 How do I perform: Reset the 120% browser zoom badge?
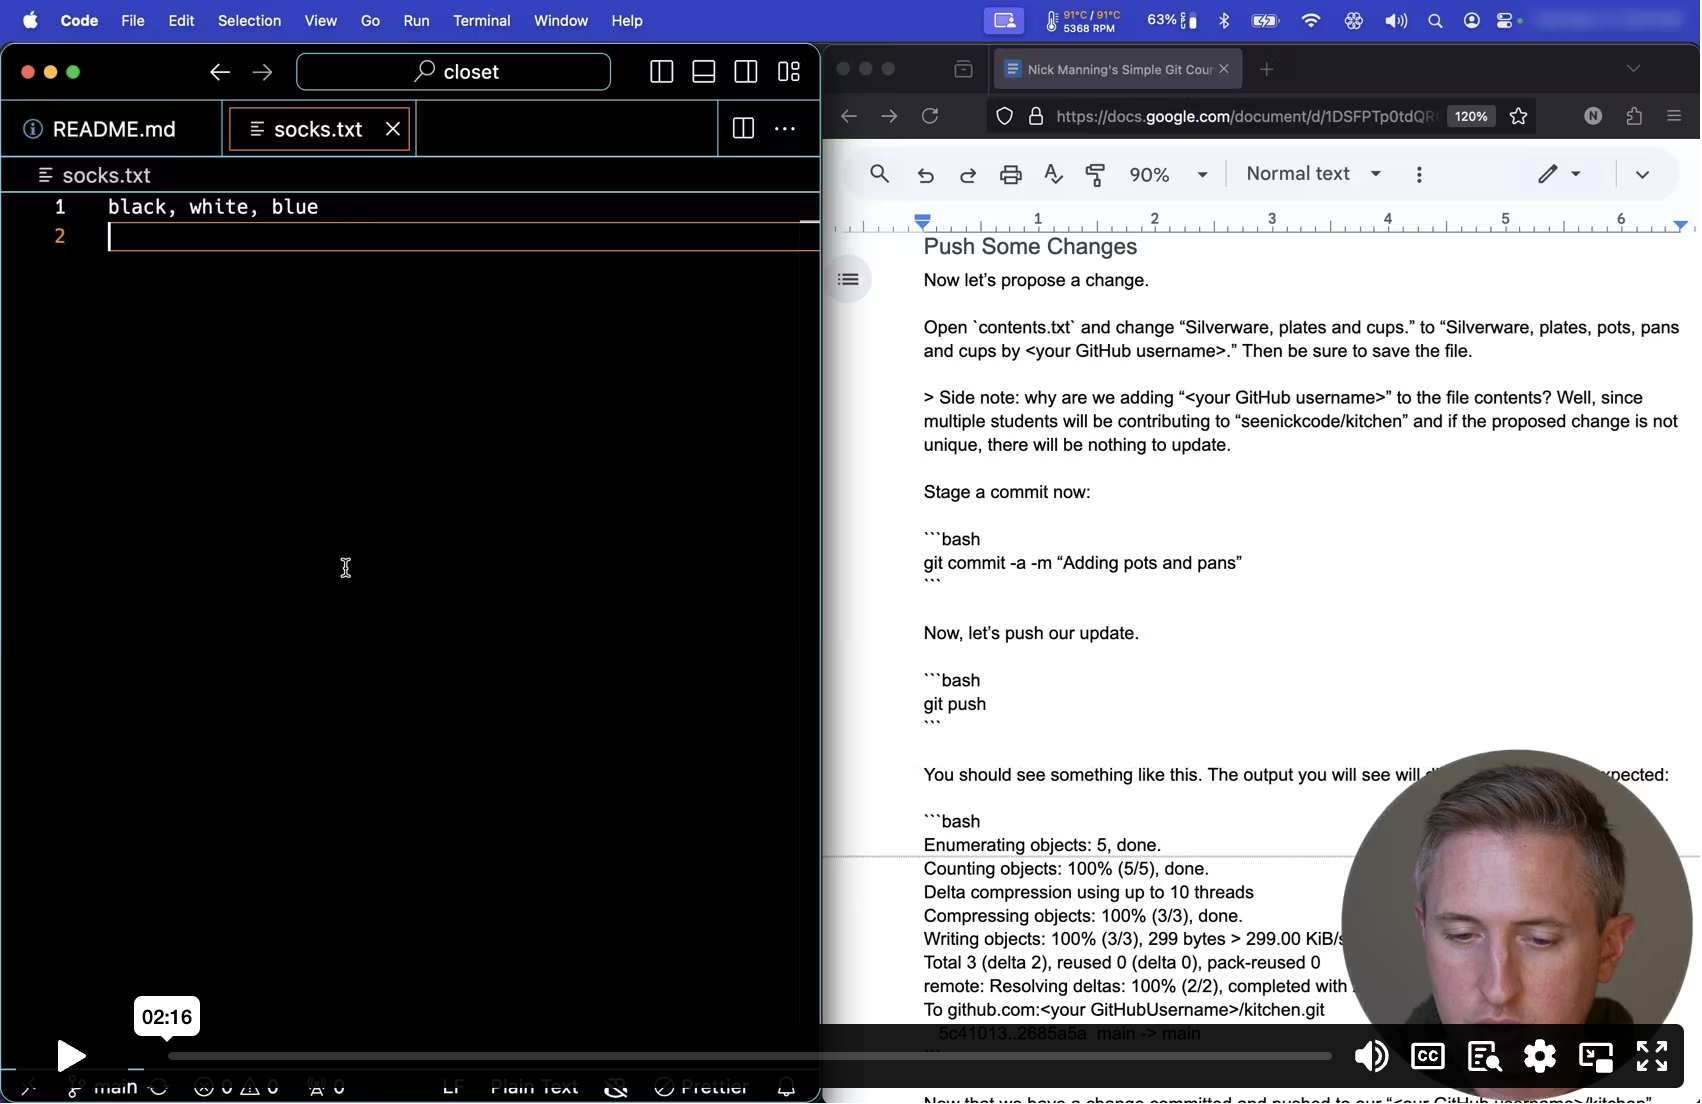(x=1471, y=116)
